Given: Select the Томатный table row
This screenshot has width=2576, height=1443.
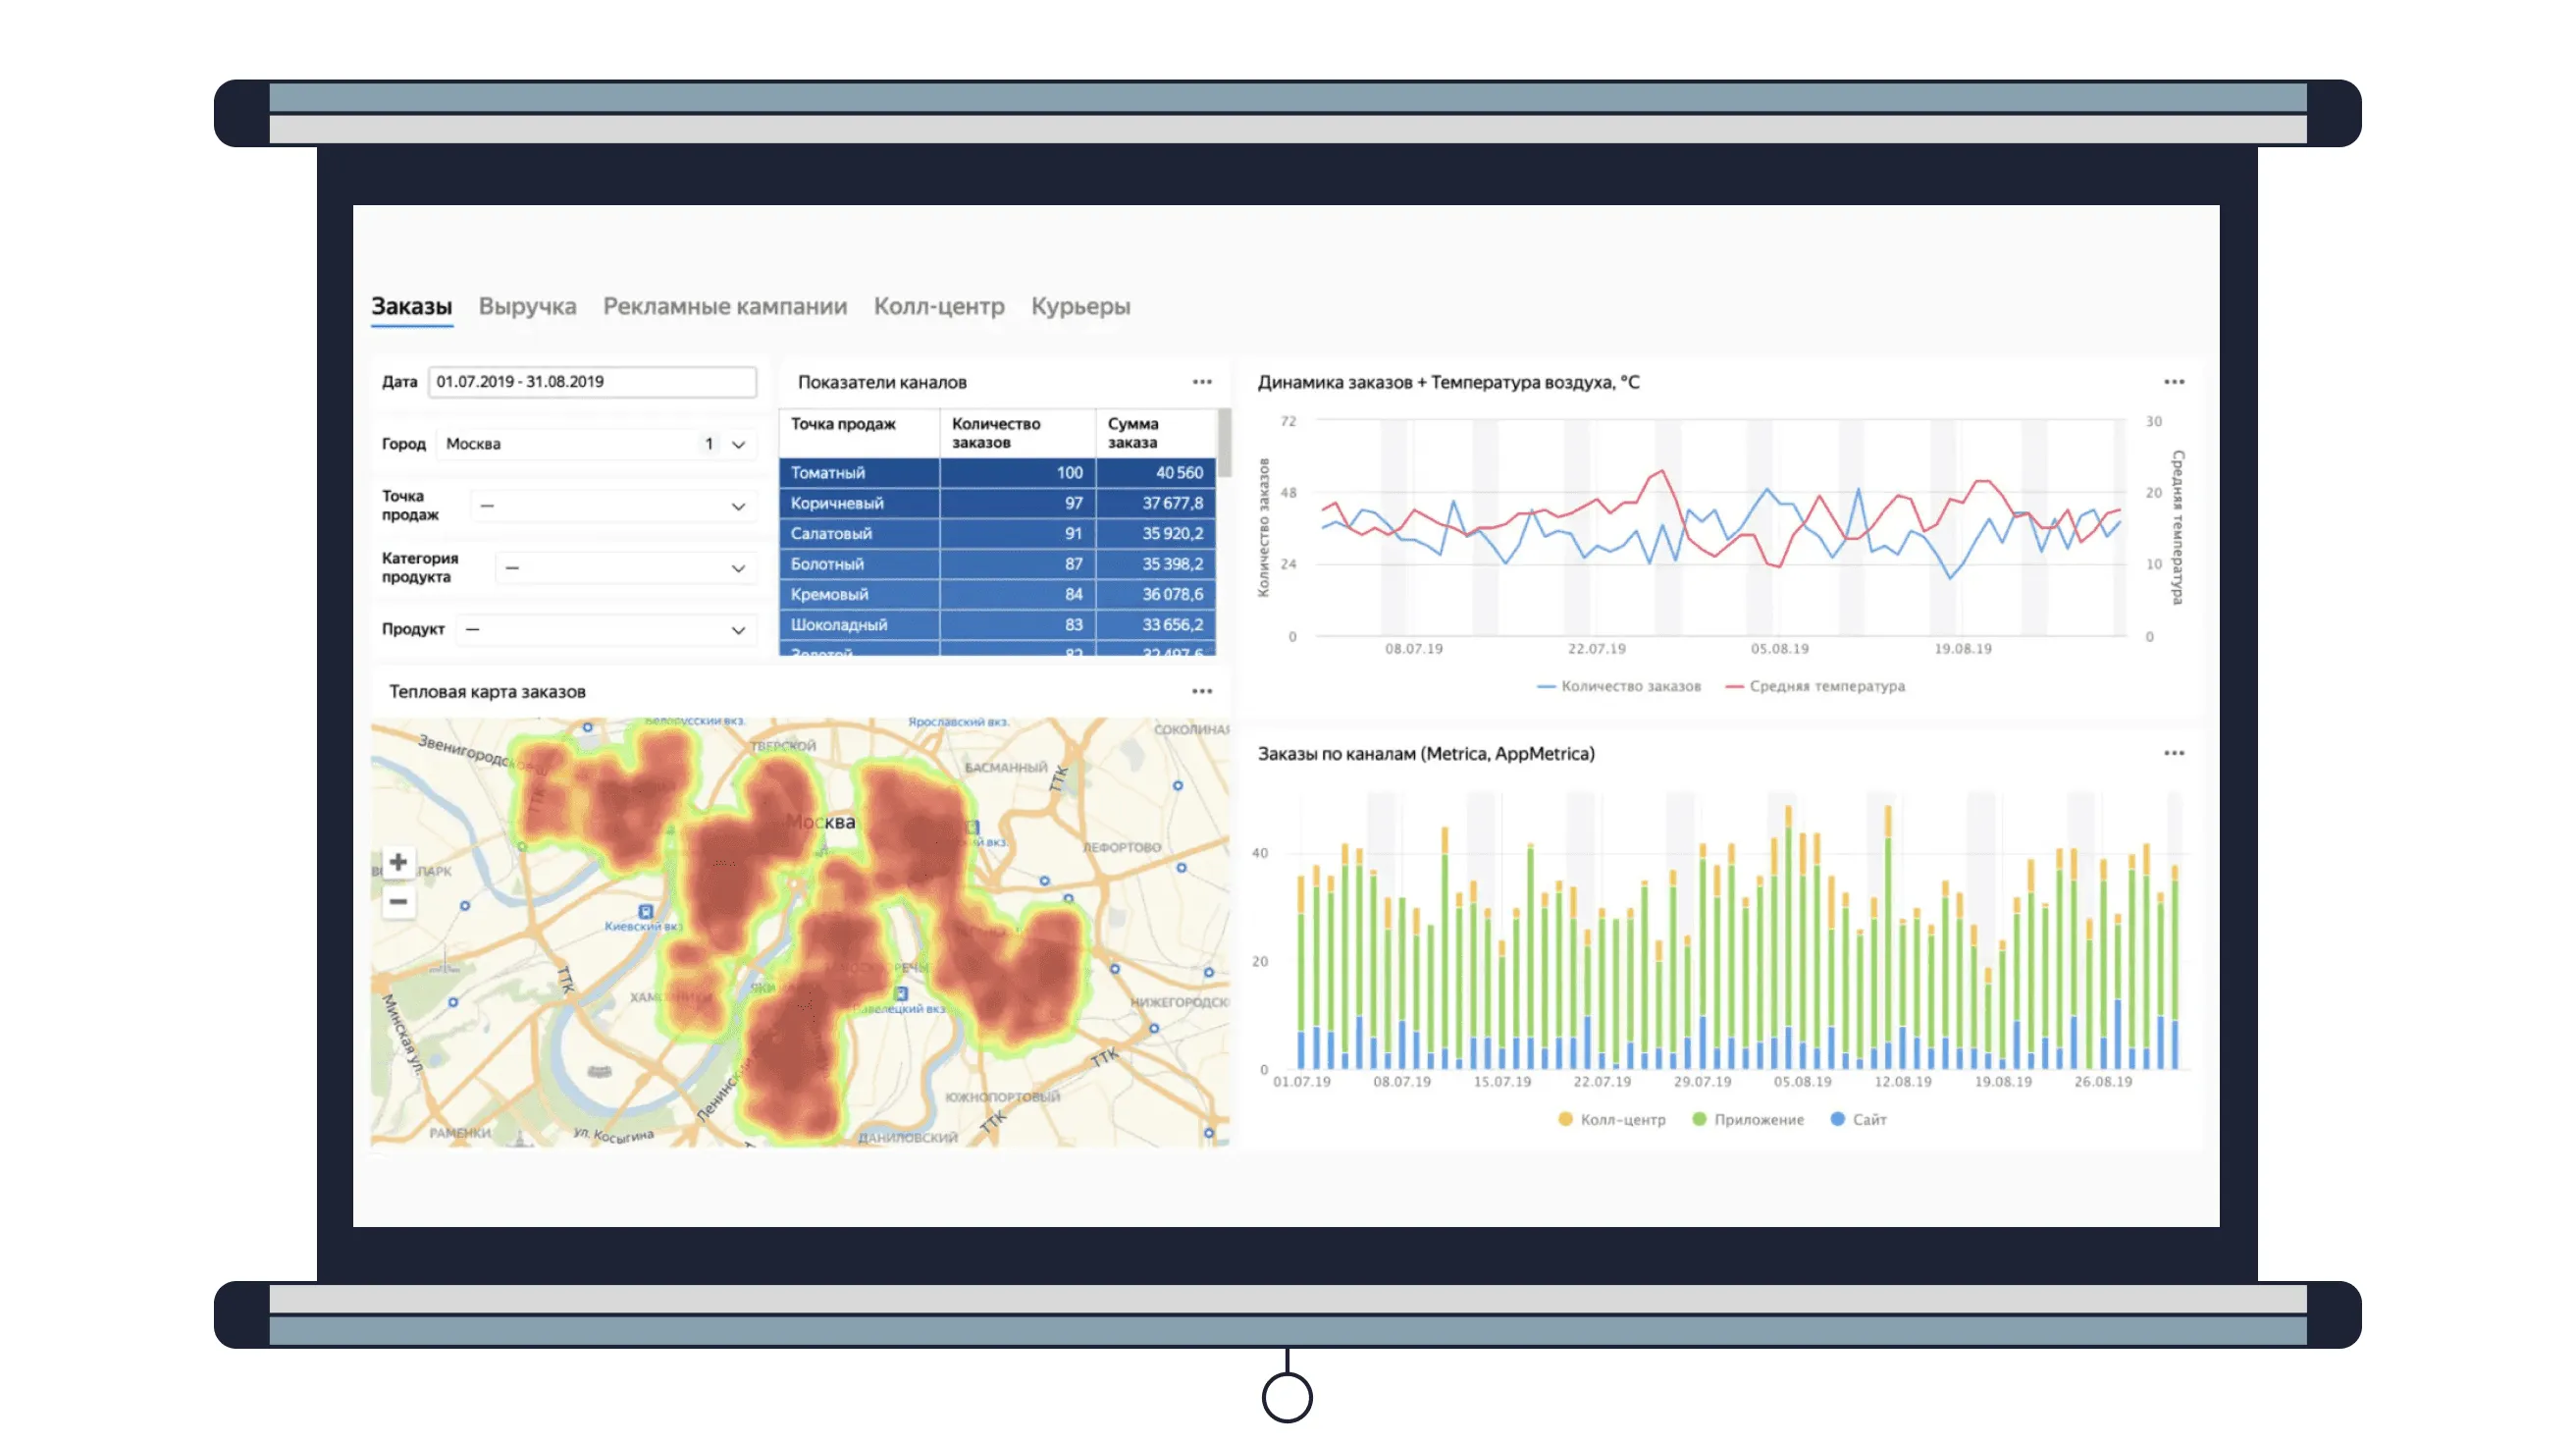Looking at the screenshot, I should click(x=997, y=473).
